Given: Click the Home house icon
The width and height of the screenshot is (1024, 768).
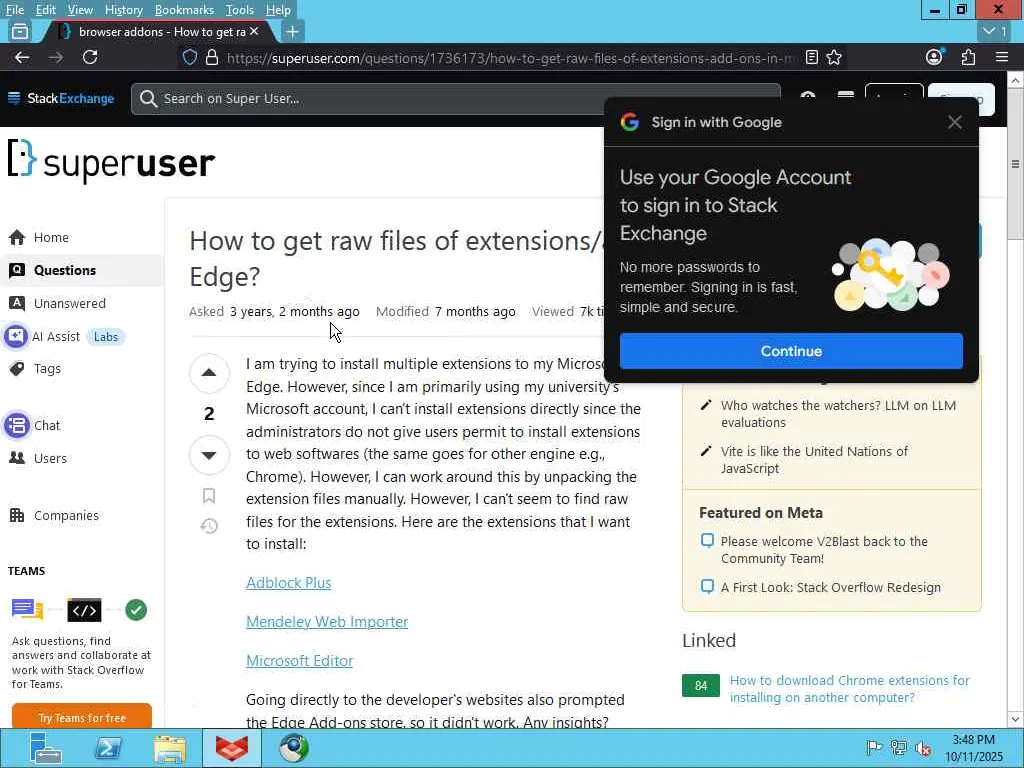Looking at the screenshot, I should pyautogui.click(x=17, y=238).
